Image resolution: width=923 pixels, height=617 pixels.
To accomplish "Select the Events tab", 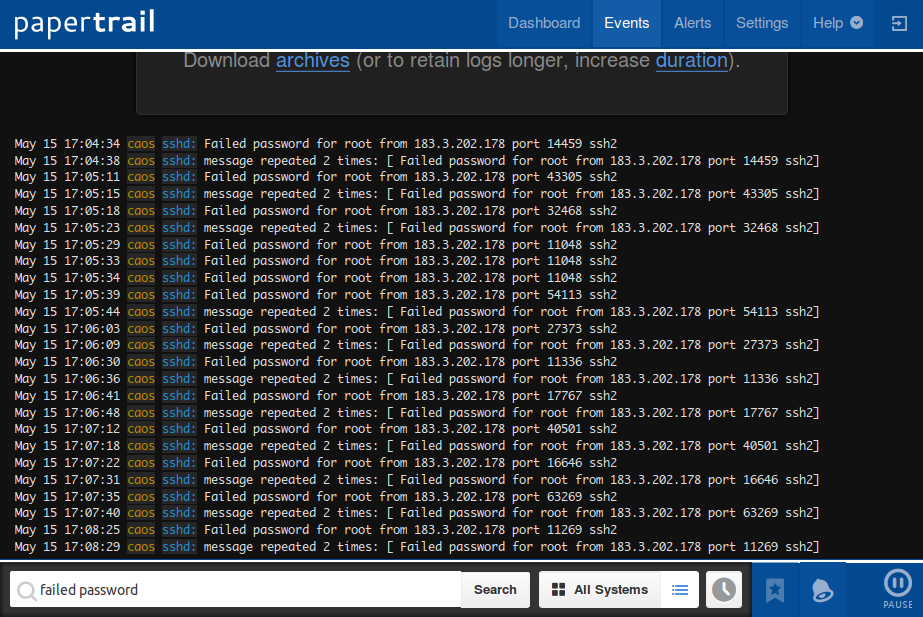I will (x=627, y=23).
